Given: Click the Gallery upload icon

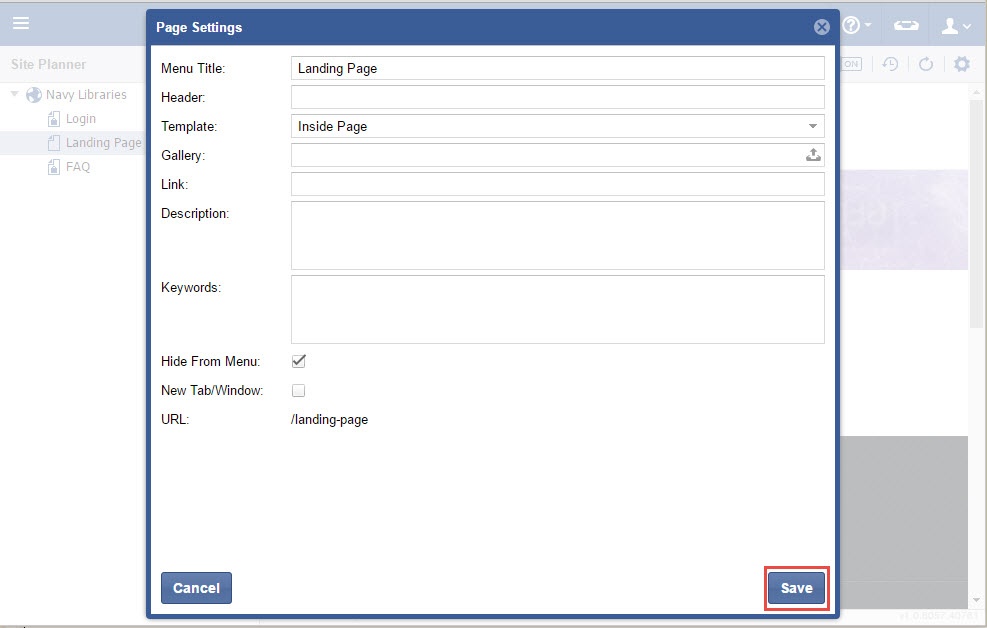Looking at the screenshot, I should click(x=813, y=155).
